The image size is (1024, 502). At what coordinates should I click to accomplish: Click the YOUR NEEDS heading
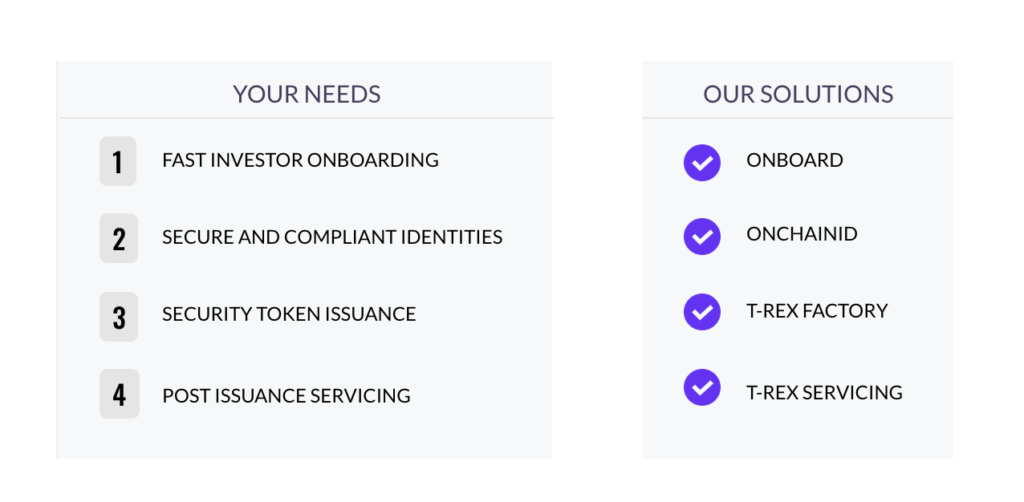point(306,94)
